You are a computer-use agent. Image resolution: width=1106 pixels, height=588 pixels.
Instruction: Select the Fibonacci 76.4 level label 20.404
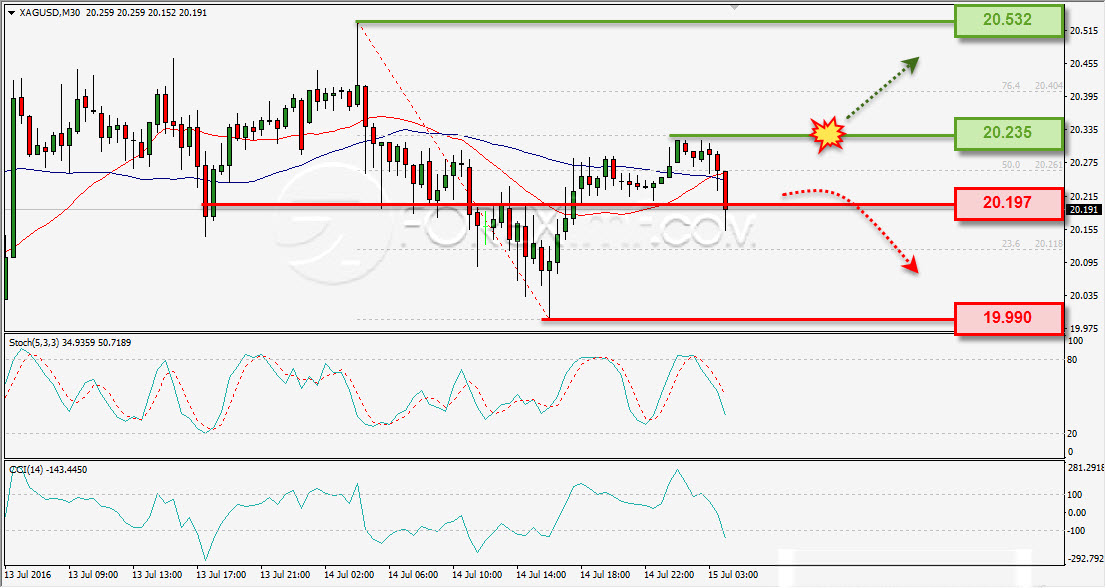1032,86
